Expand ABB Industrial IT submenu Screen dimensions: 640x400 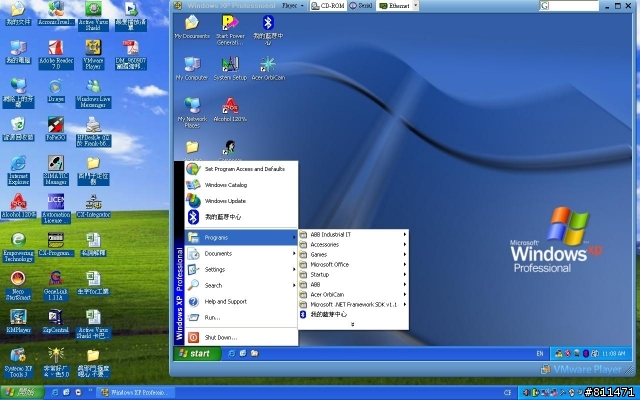pyautogui.click(x=353, y=234)
